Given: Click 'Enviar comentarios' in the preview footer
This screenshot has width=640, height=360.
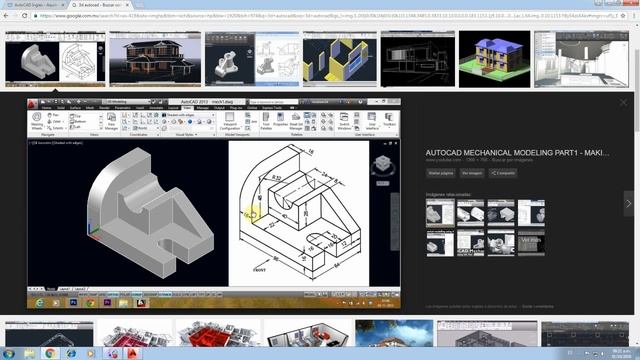Looking at the screenshot, I should 538,306.
